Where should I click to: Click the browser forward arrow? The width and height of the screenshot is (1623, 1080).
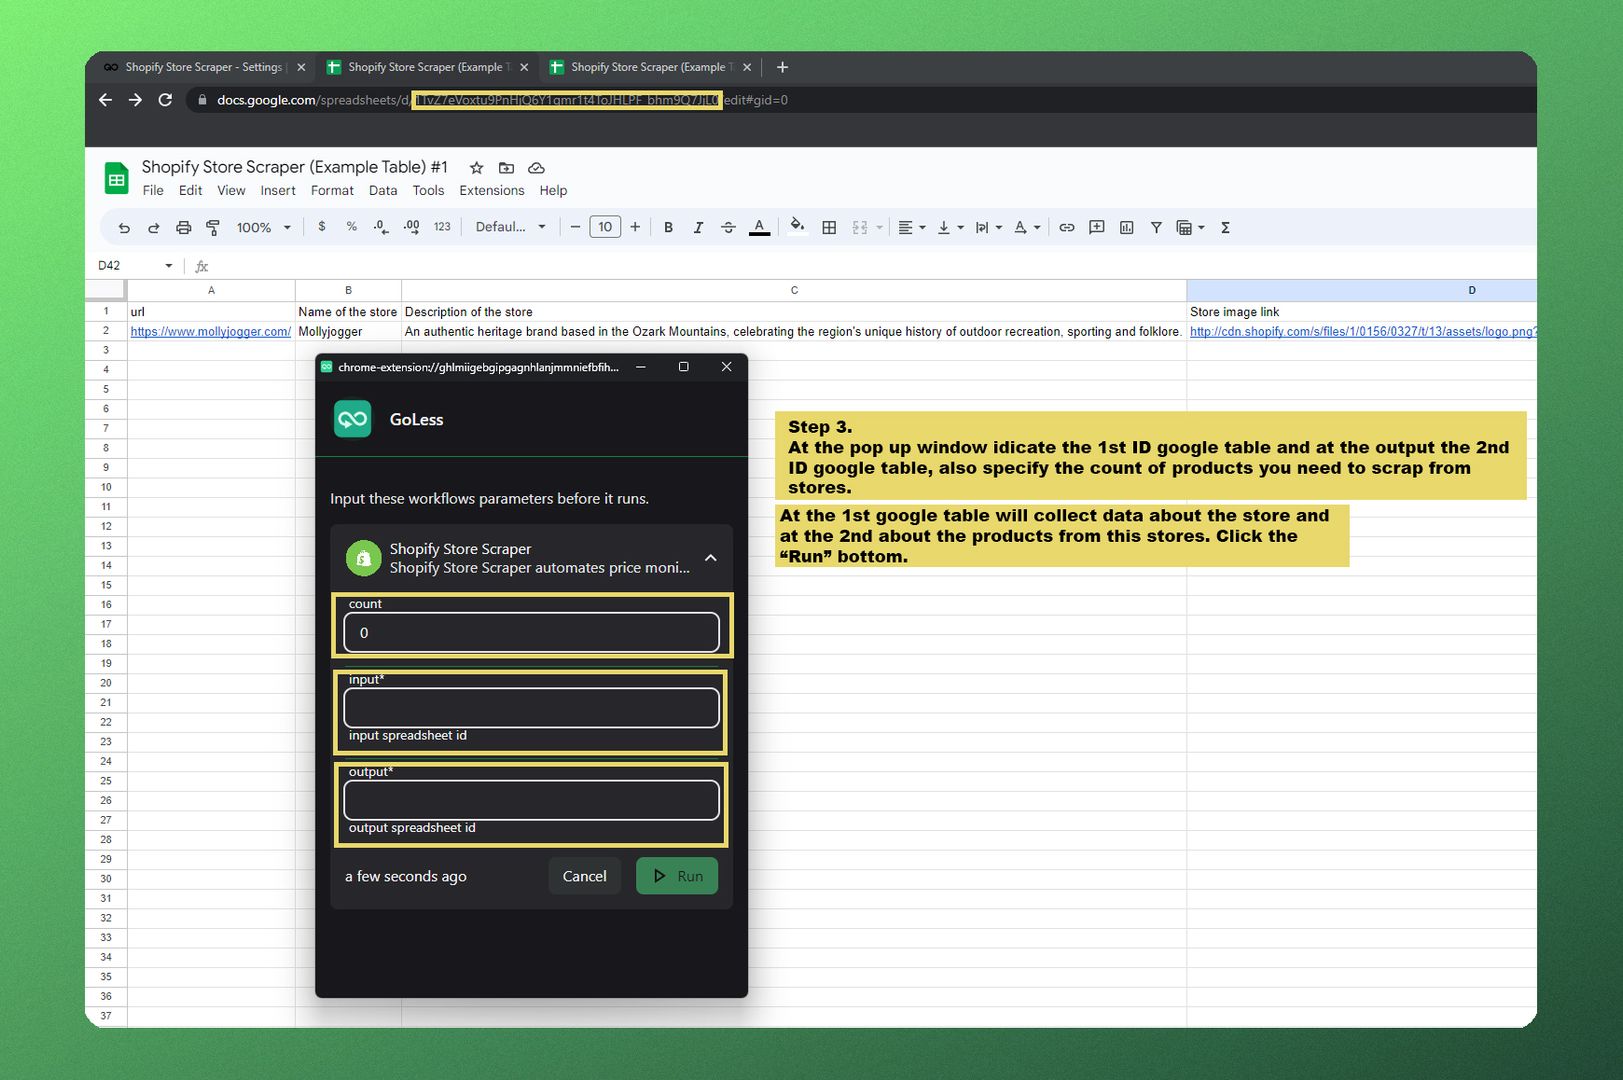(x=136, y=100)
